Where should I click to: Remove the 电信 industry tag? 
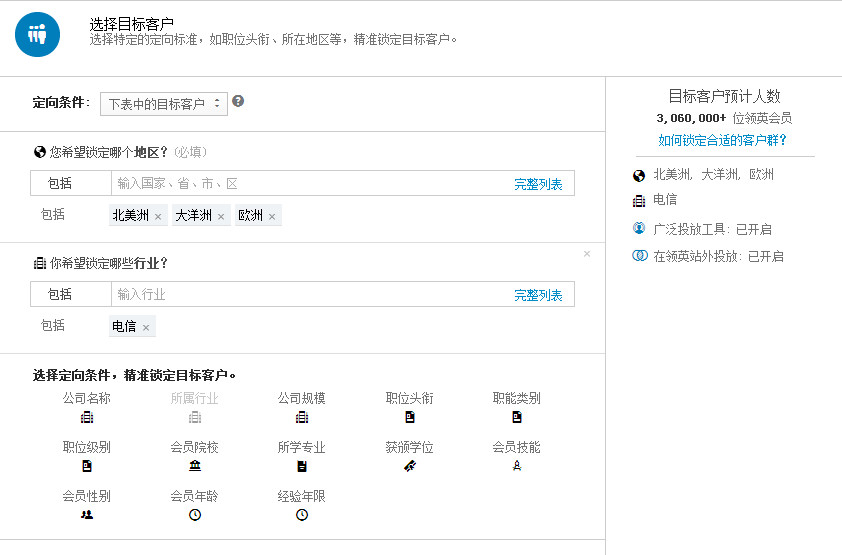click(x=146, y=327)
